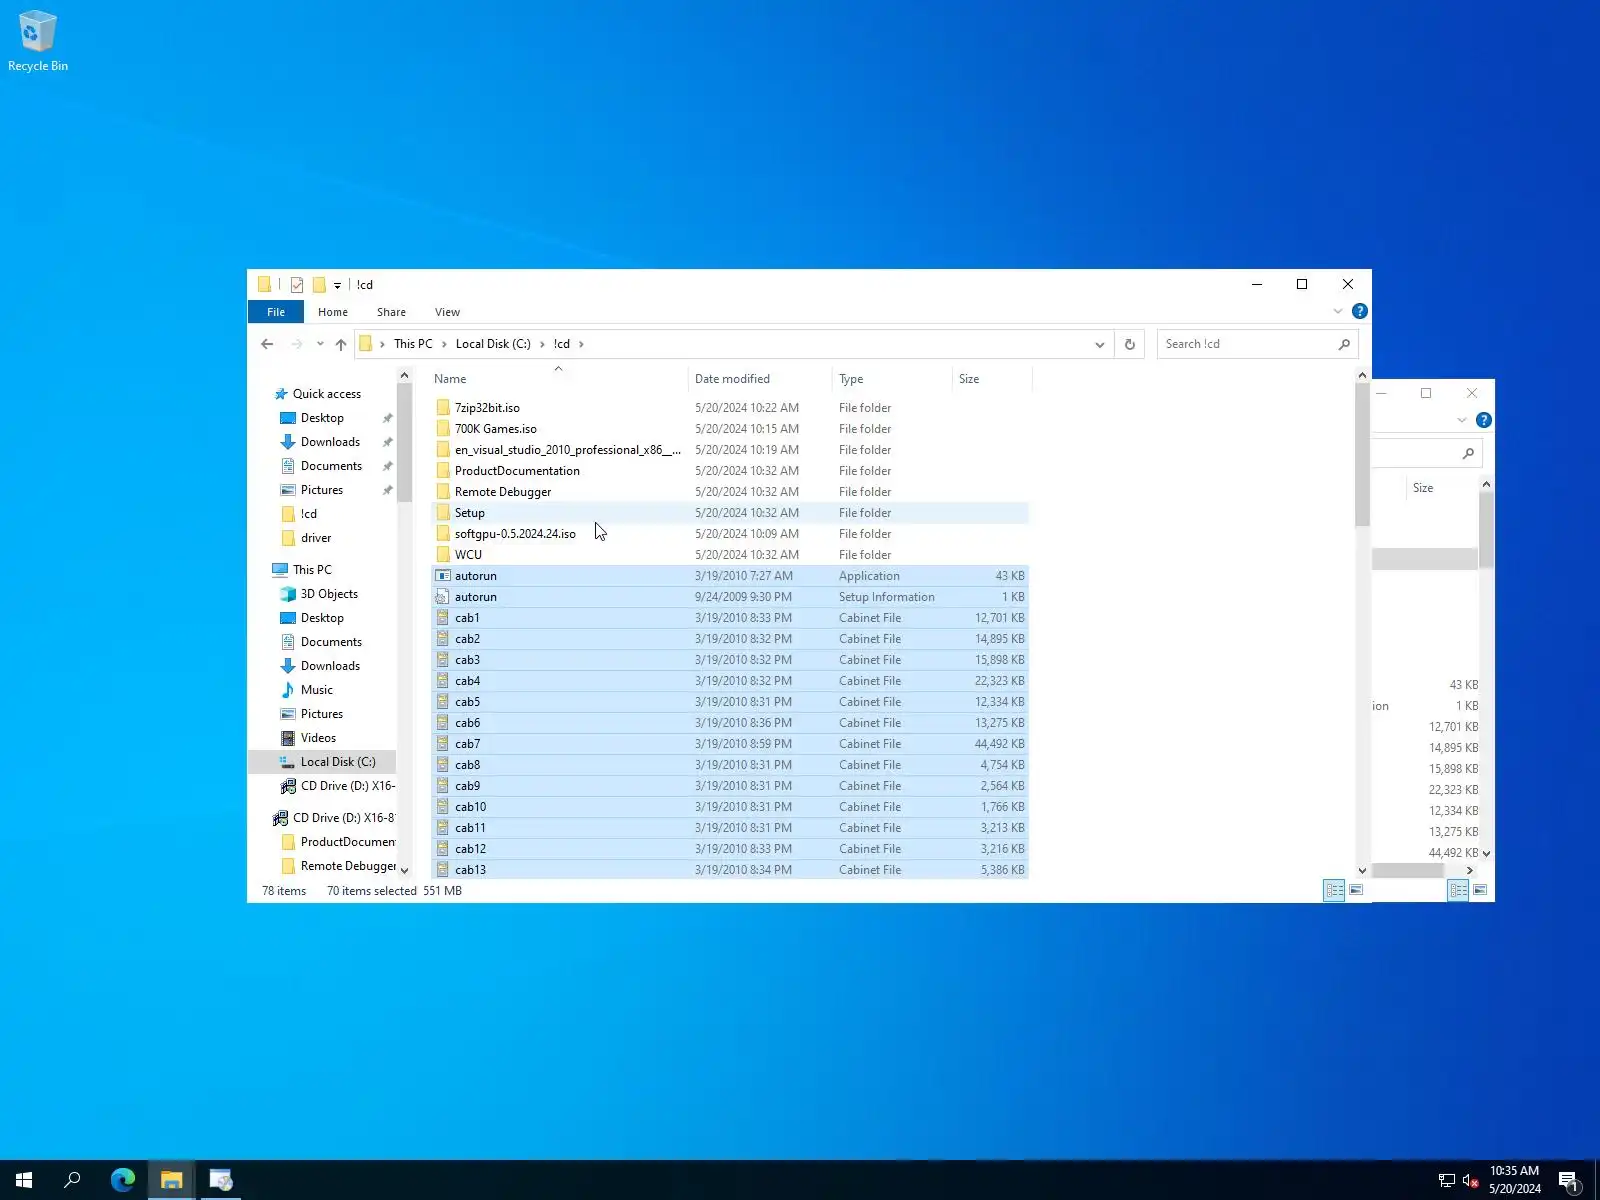Screen dimensions: 1600x1200
Task: Select the autorun Setup Information file icon
Action: click(x=443, y=597)
